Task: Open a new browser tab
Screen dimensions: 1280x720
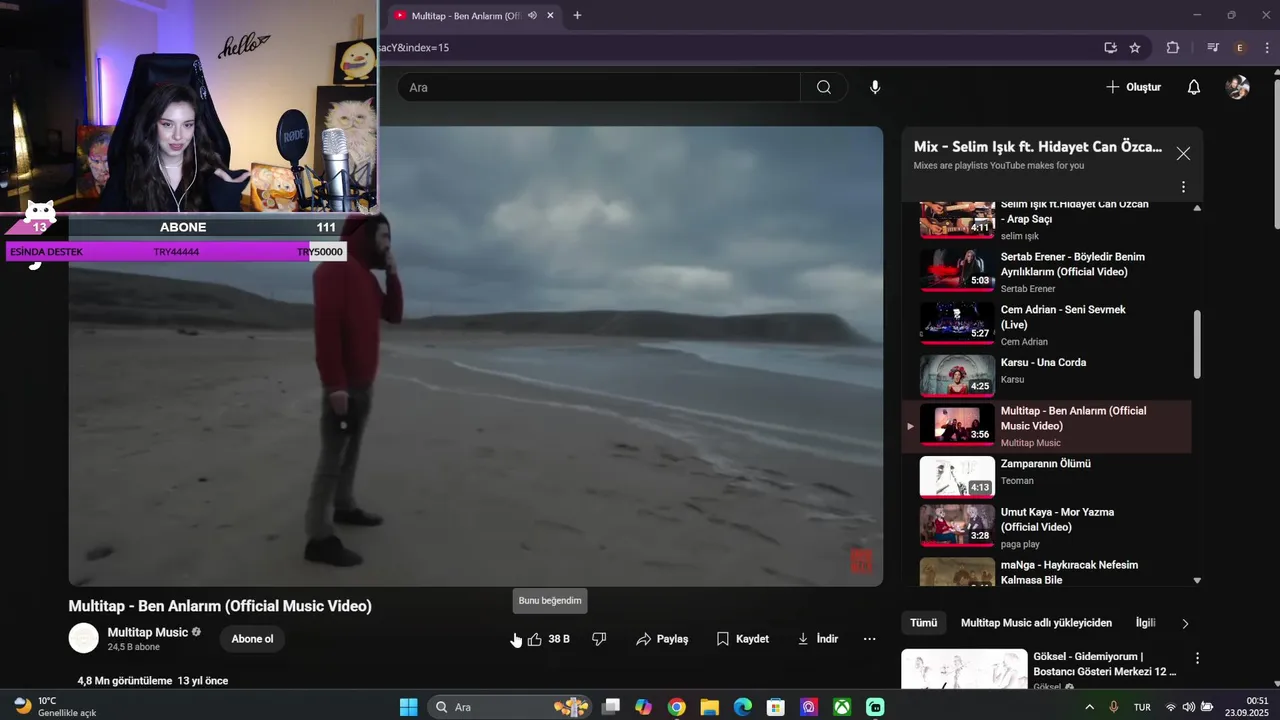Action: tap(577, 15)
